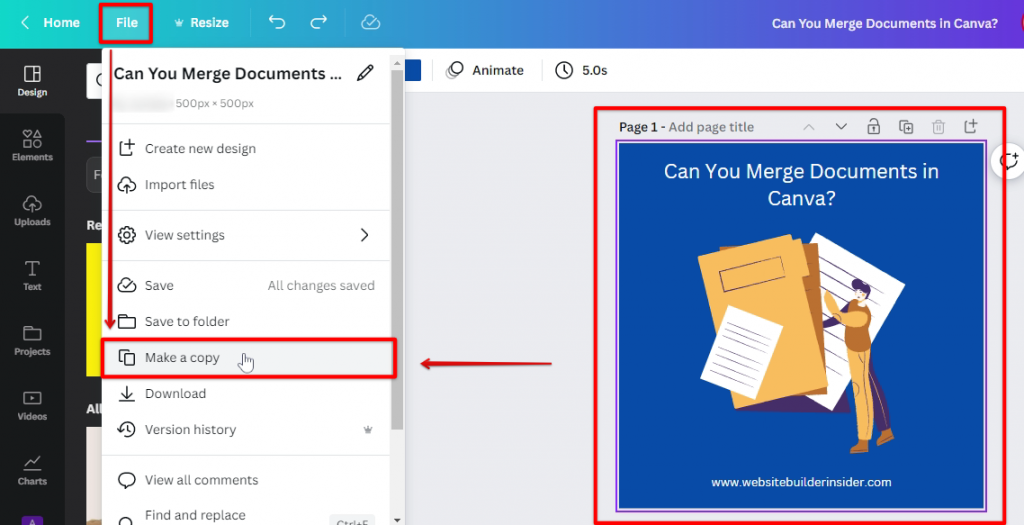This screenshot has height=525, width=1024.
Task: Click the cloud save status icon
Action: (370, 22)
